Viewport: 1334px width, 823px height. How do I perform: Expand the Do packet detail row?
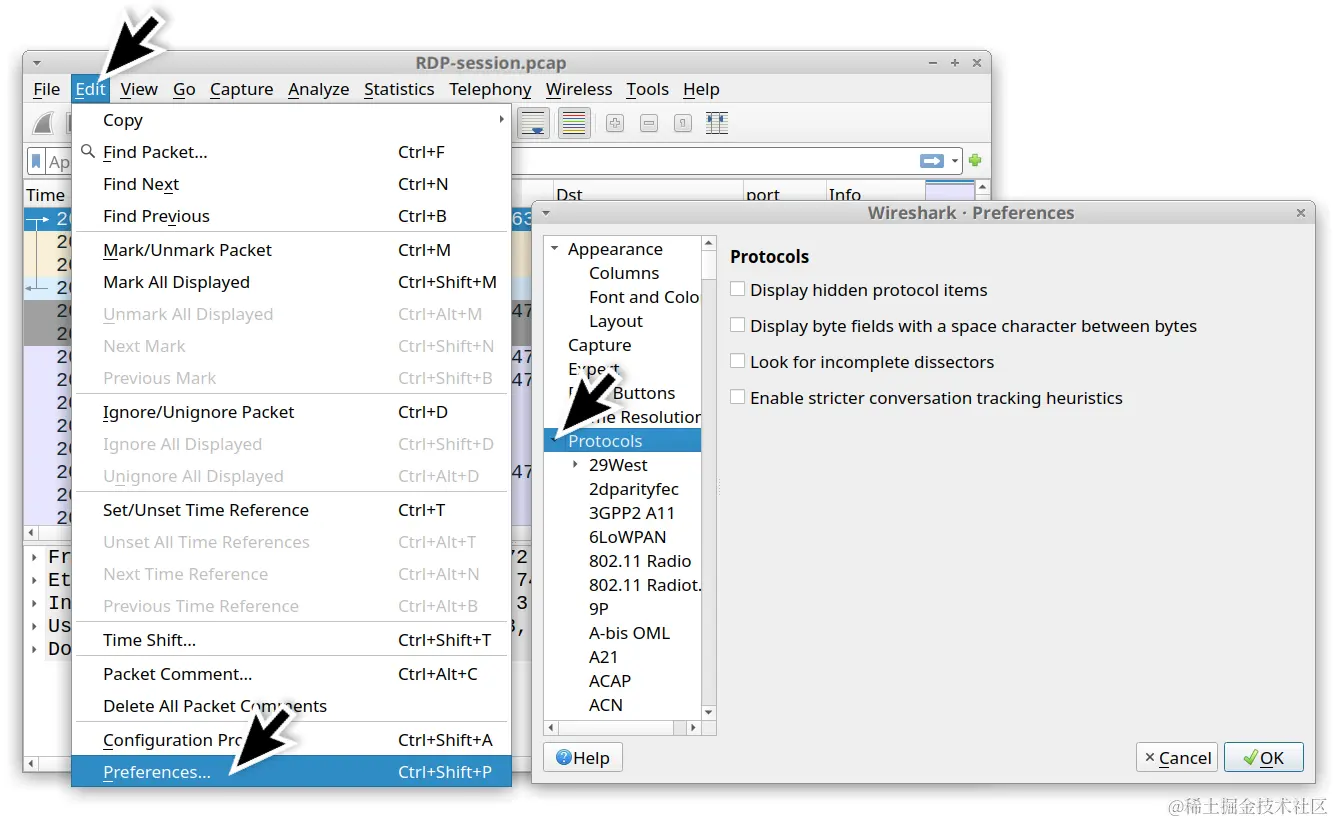(x=35, y=649)
